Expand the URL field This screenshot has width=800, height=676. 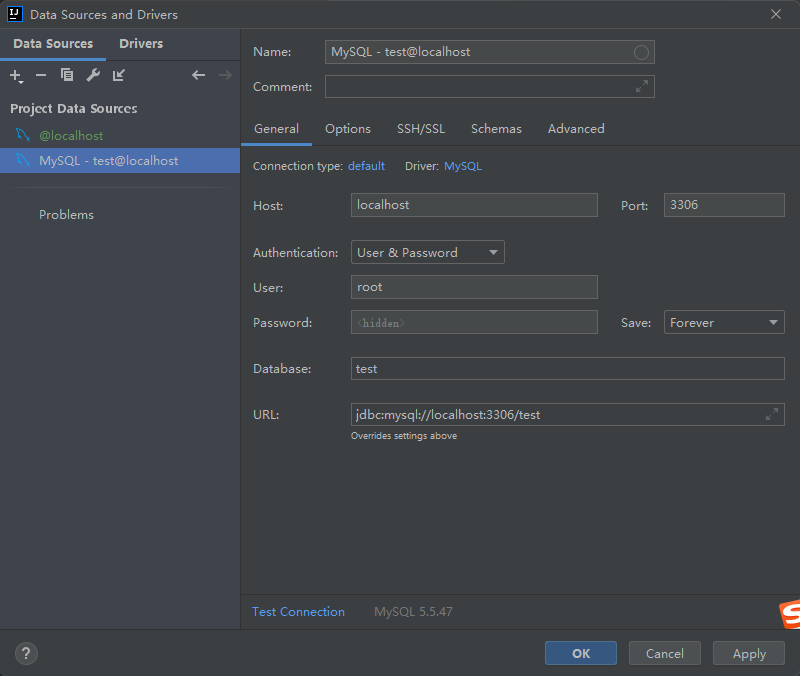[x=771, y=414]
